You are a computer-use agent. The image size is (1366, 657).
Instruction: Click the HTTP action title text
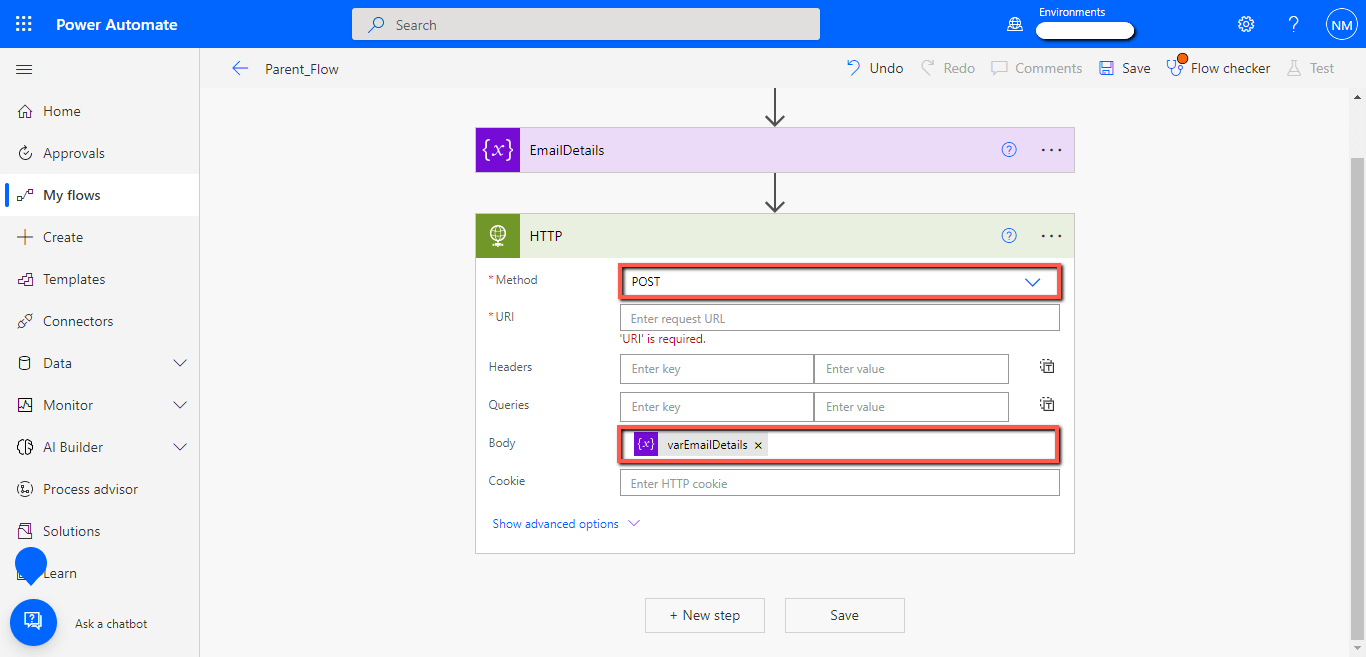point(546,236)
